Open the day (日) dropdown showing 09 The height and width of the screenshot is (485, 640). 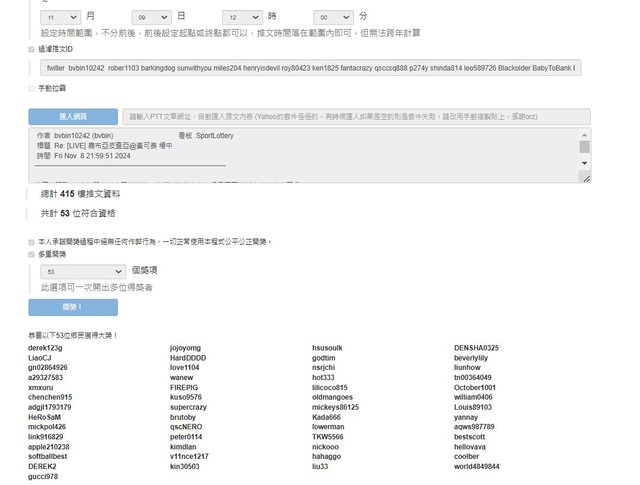tap(151, 17)
